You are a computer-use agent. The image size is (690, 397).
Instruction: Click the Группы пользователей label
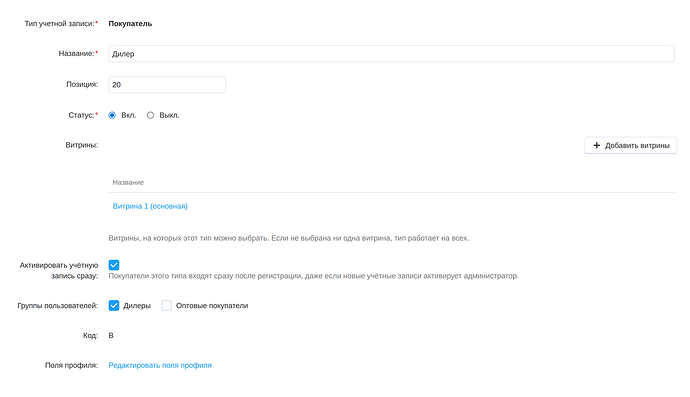coord(58,305)
